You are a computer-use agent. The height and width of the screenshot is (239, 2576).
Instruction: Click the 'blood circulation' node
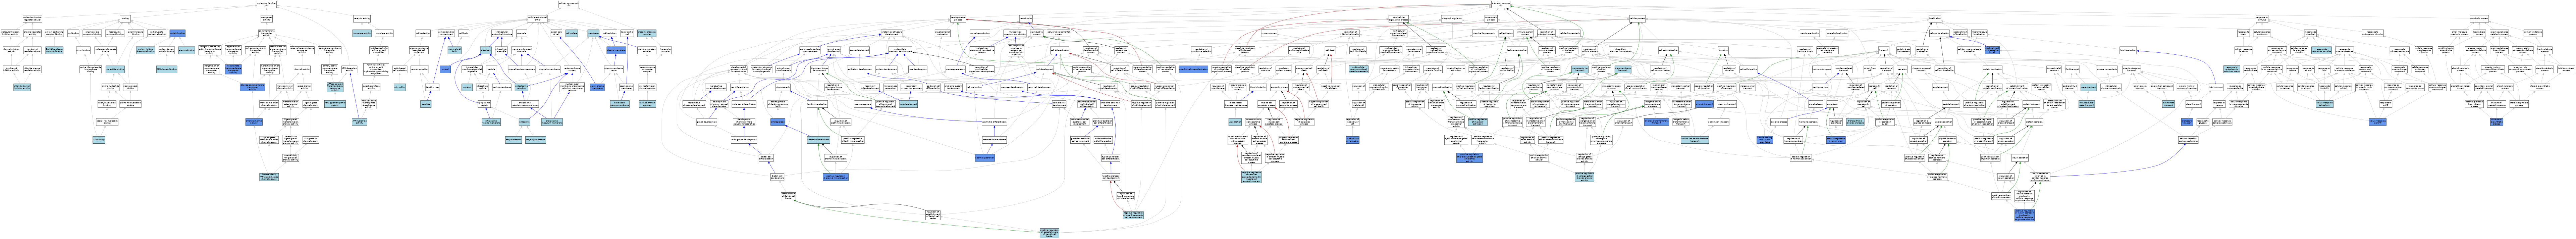(x=1258, y=87)
